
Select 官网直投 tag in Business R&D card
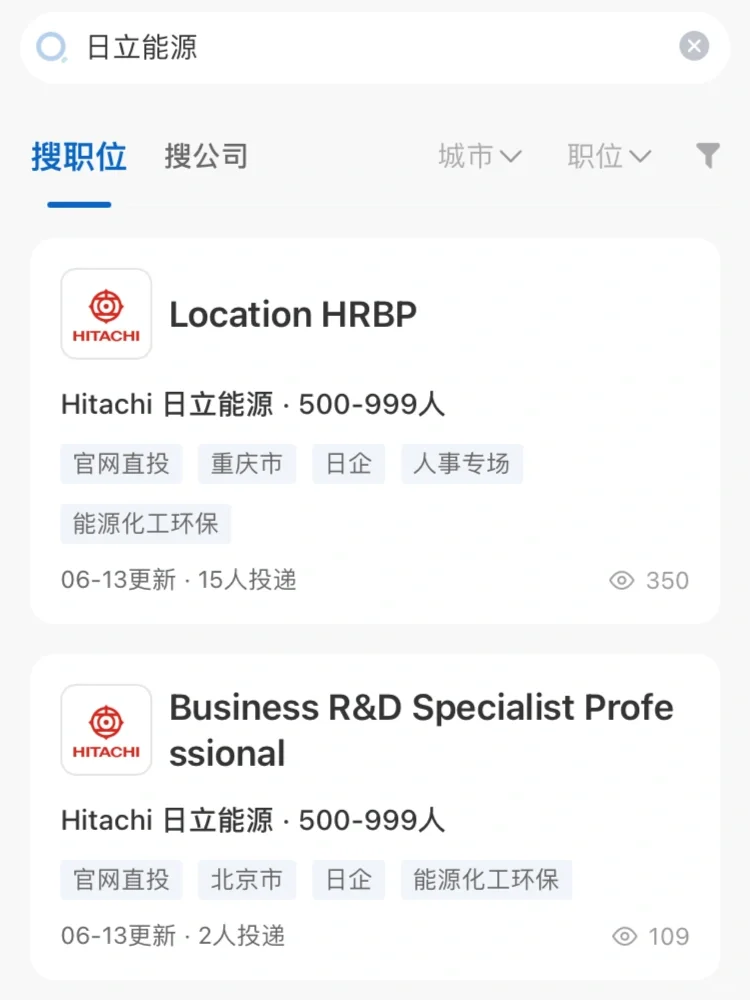pos(121,880)
